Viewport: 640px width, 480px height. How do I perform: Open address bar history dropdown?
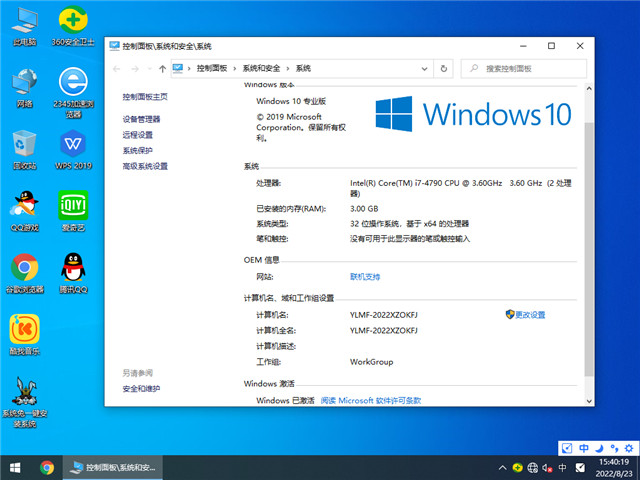424,69
